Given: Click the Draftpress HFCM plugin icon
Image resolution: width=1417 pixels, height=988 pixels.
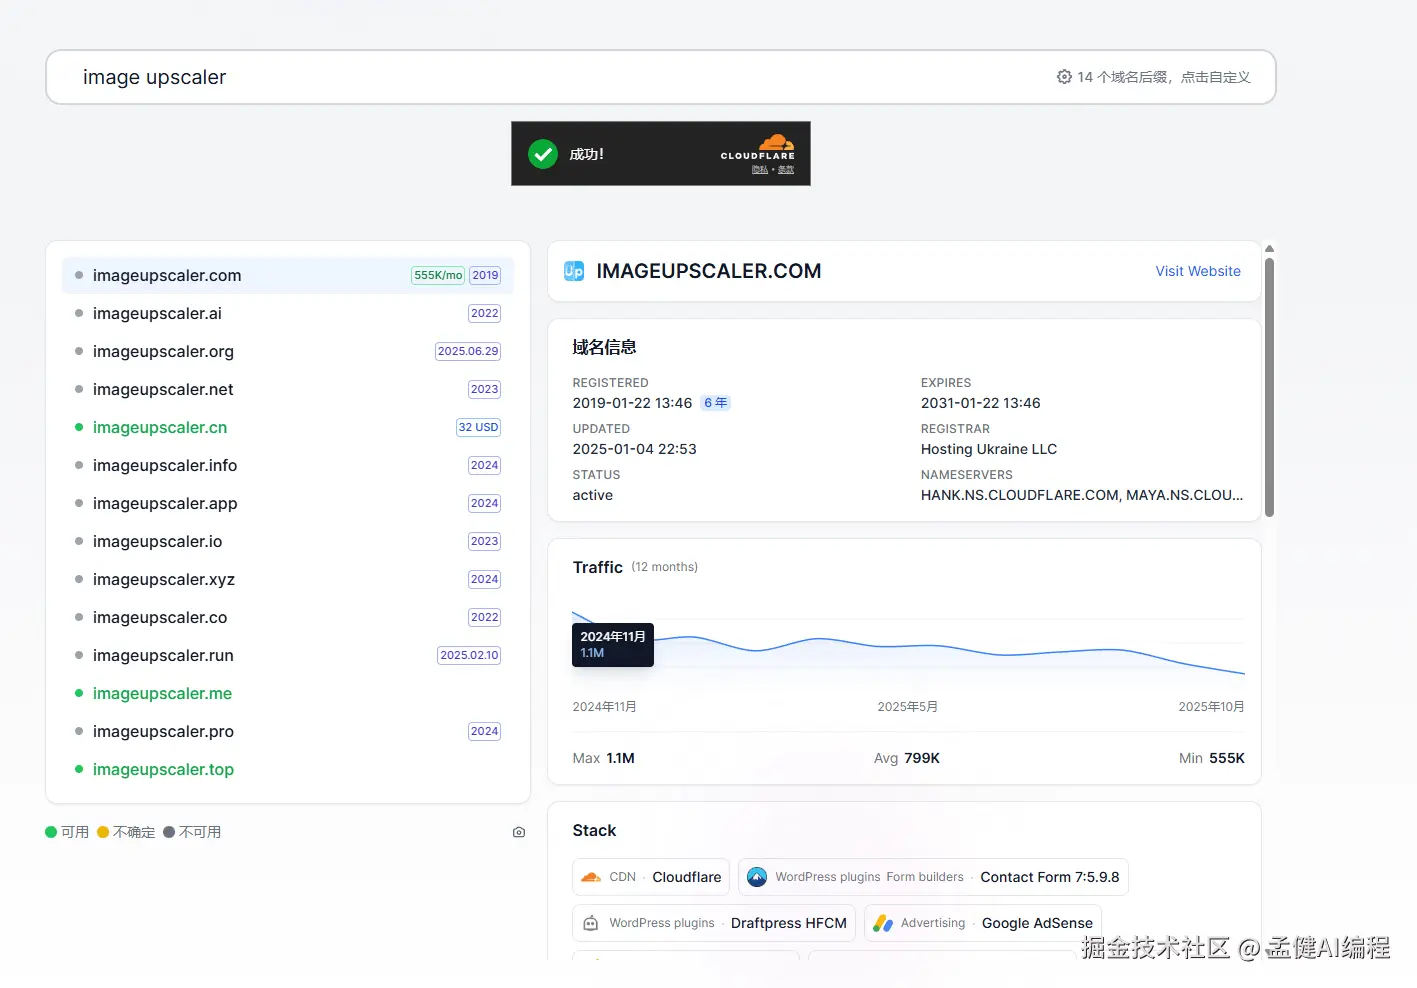Looking at the screenshot, I should [x=591, y=923].
